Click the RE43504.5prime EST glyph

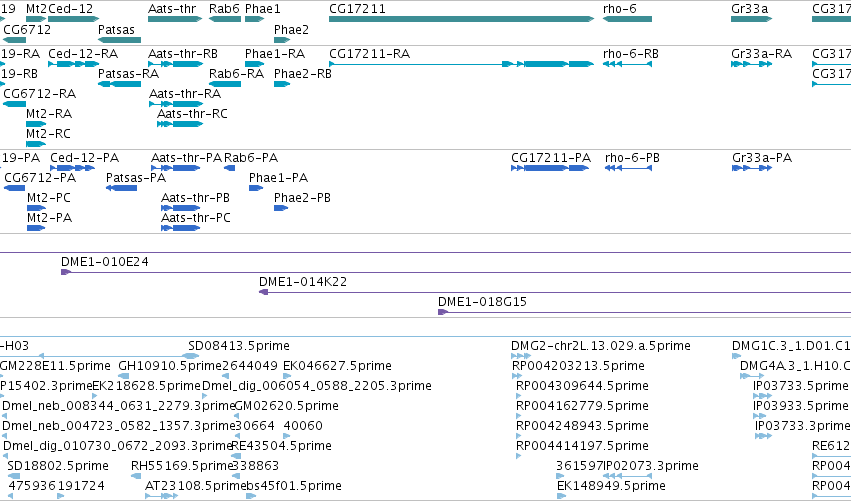(234, 456)
